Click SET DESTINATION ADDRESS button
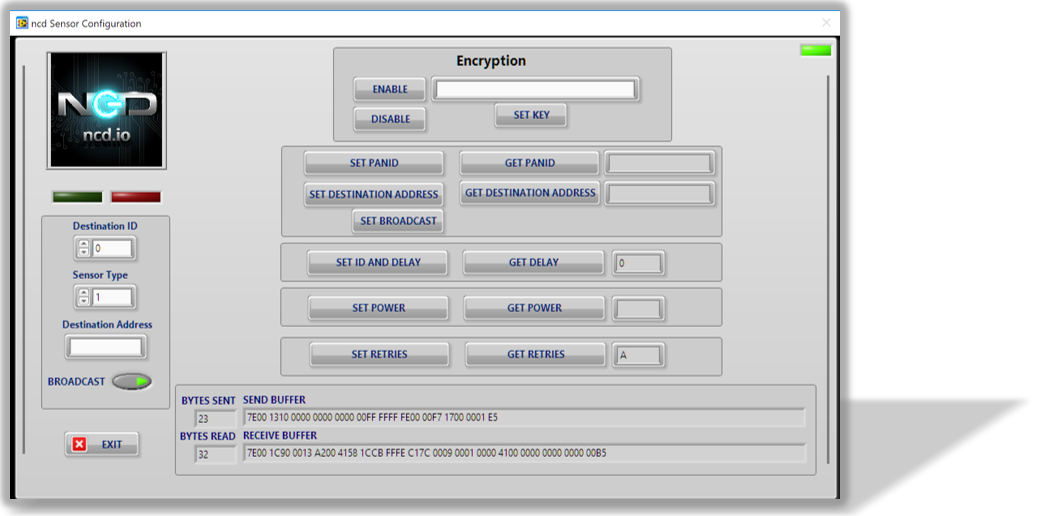Viewport: 1037px width, 516px height. (x=374, y=194)
